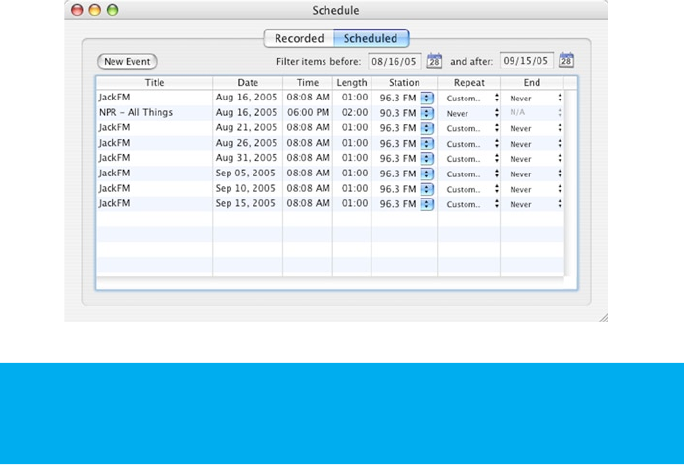Image resolution: width=684 pixels, height=467 pixels.
Task: Switch to the Recorded tab
Action: [300, 39]
